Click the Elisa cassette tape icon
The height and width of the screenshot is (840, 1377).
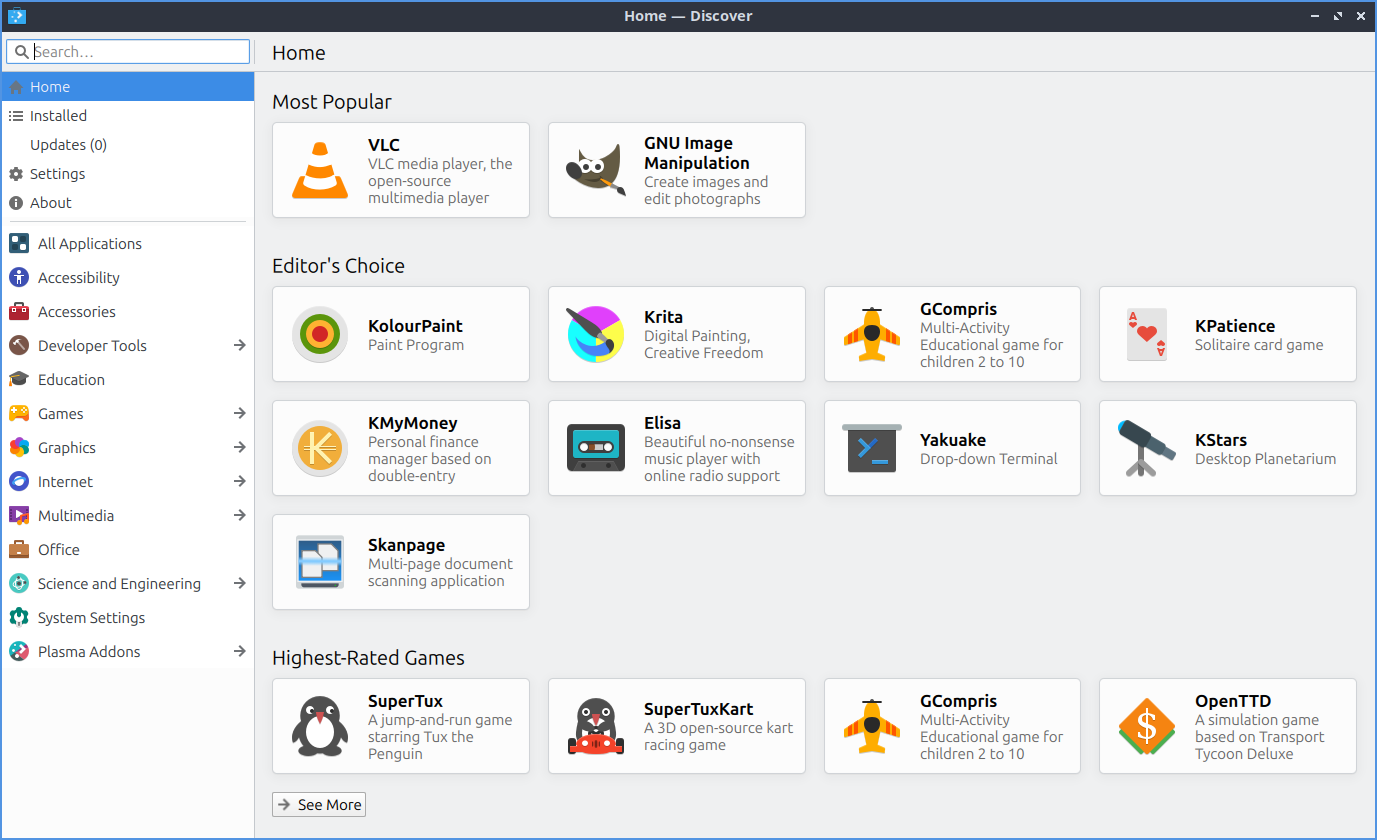pyautogui.click(x=596, y=449)
